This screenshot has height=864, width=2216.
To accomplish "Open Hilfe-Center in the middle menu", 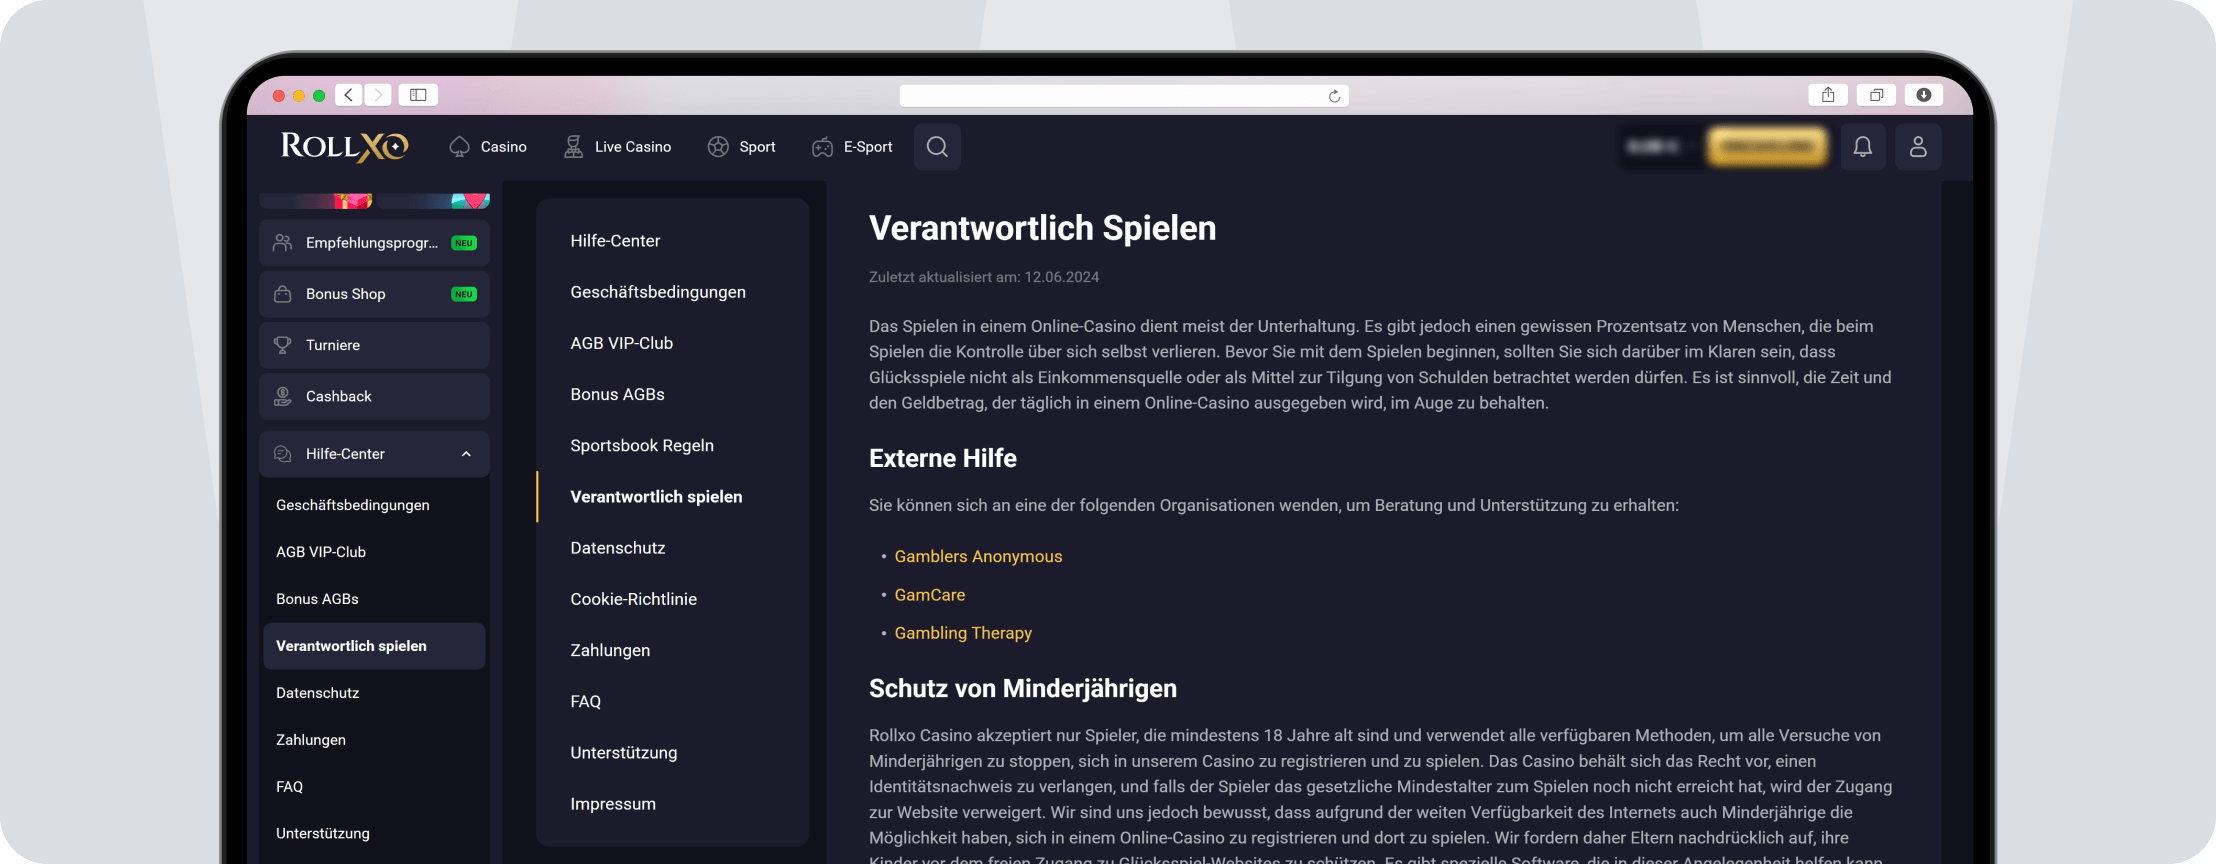I will click(615, 241).
